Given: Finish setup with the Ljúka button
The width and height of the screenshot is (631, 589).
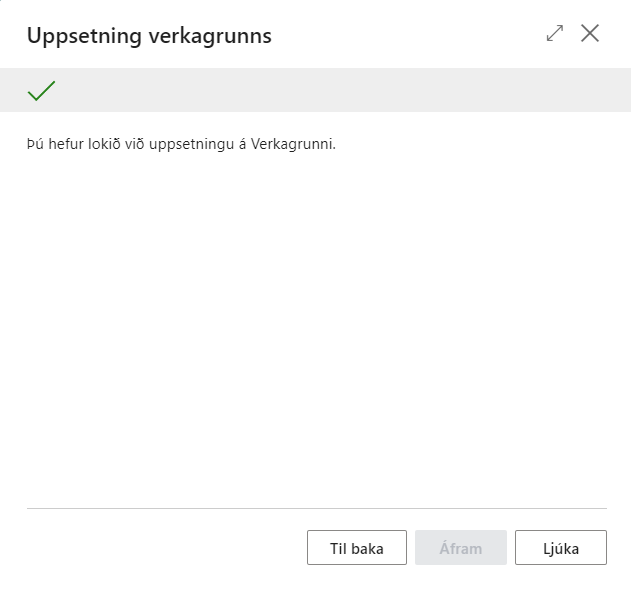Looking at the screenshot, I should pyautogui.click(x=561, y=548).
